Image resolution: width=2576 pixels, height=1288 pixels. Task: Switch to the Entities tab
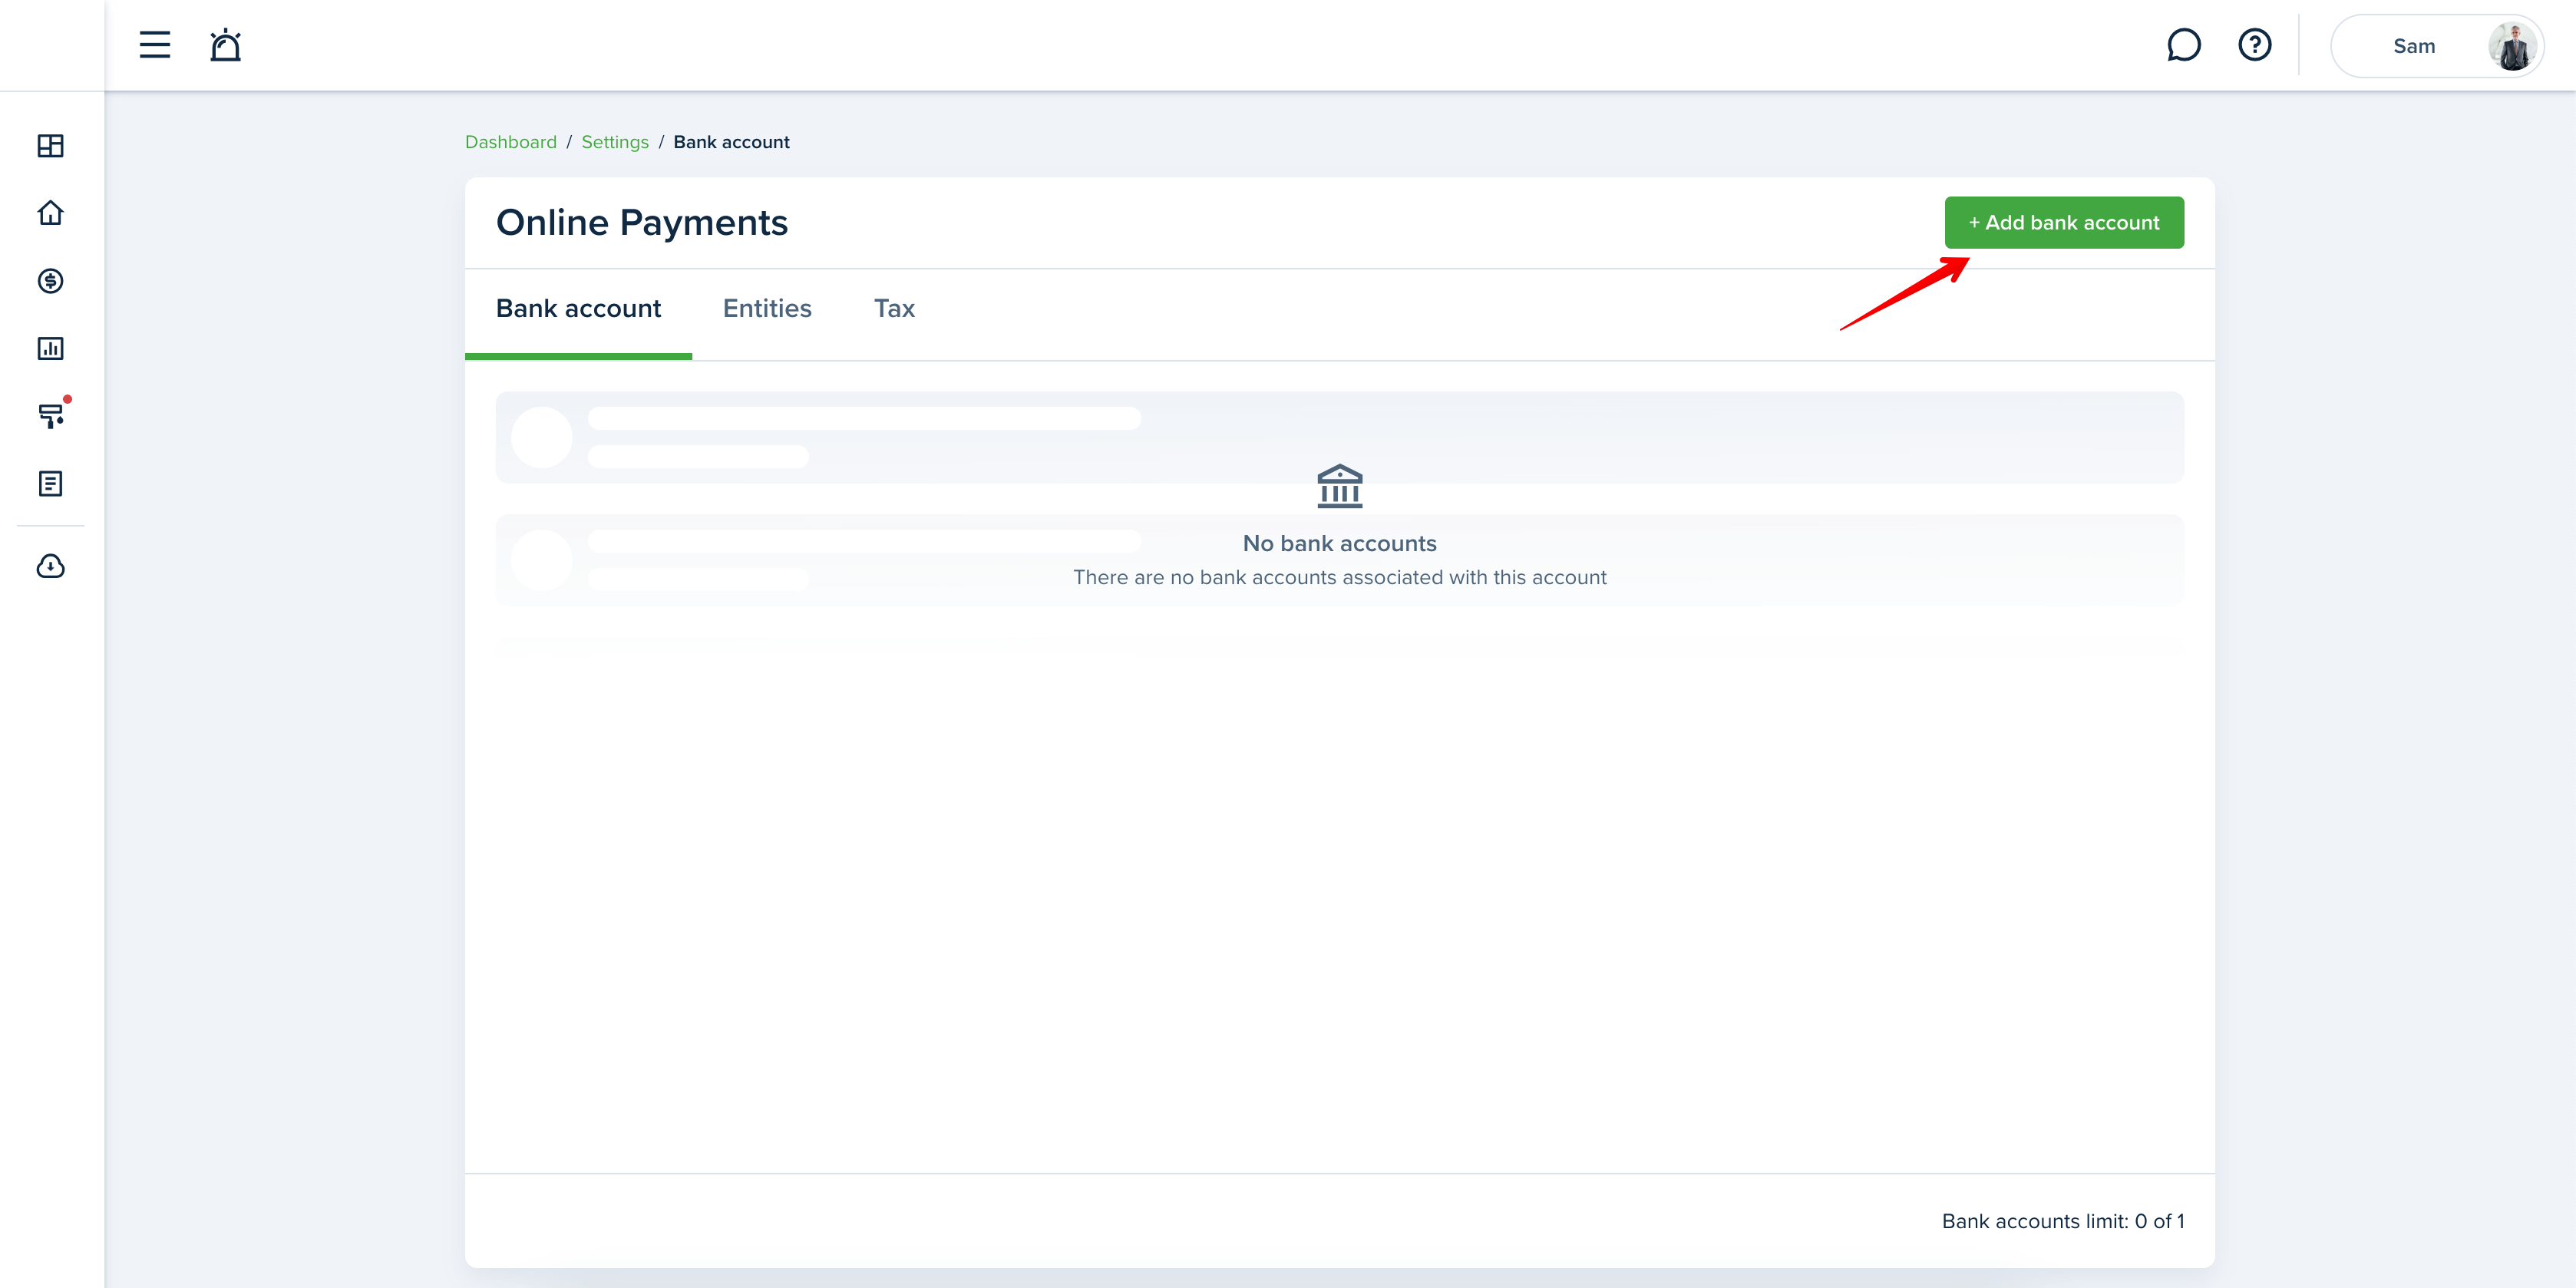click(x=767, y=309)
